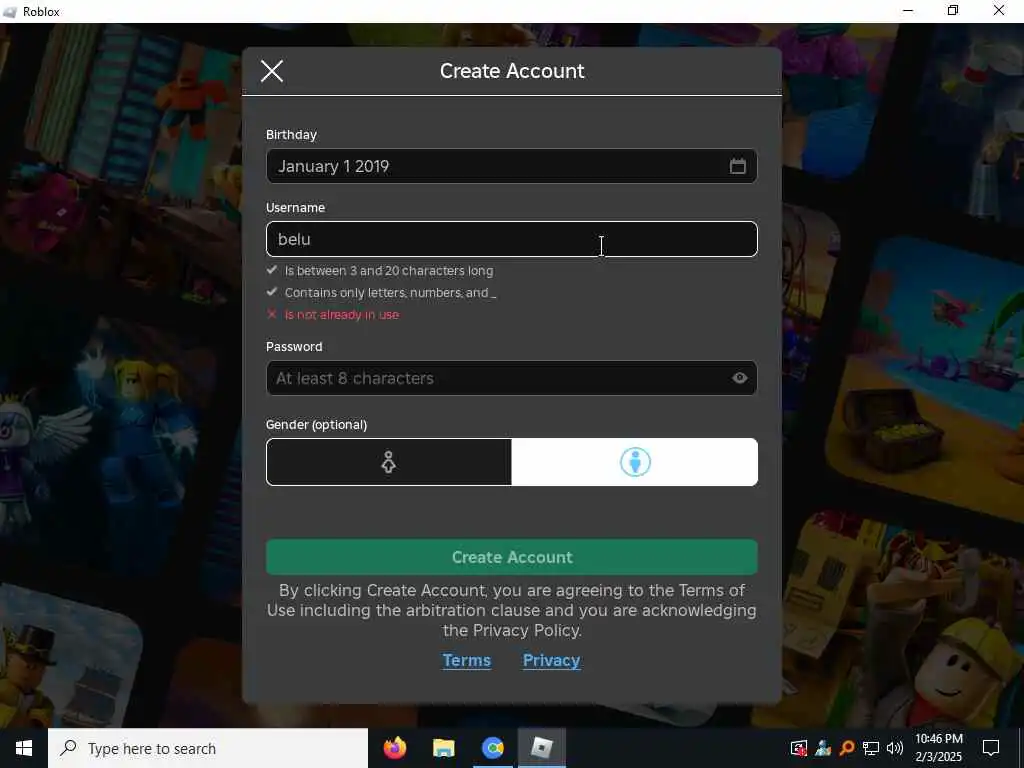
Task: Open the Terms link
Action: click(x=466, y=660)
